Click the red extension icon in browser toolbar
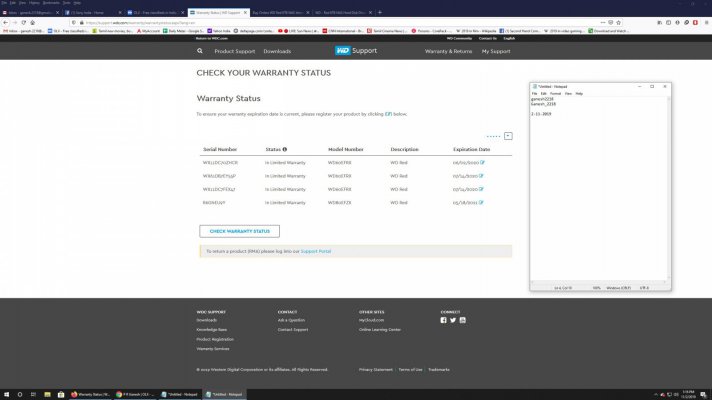 pyautogui.click(x=695, y=22)
